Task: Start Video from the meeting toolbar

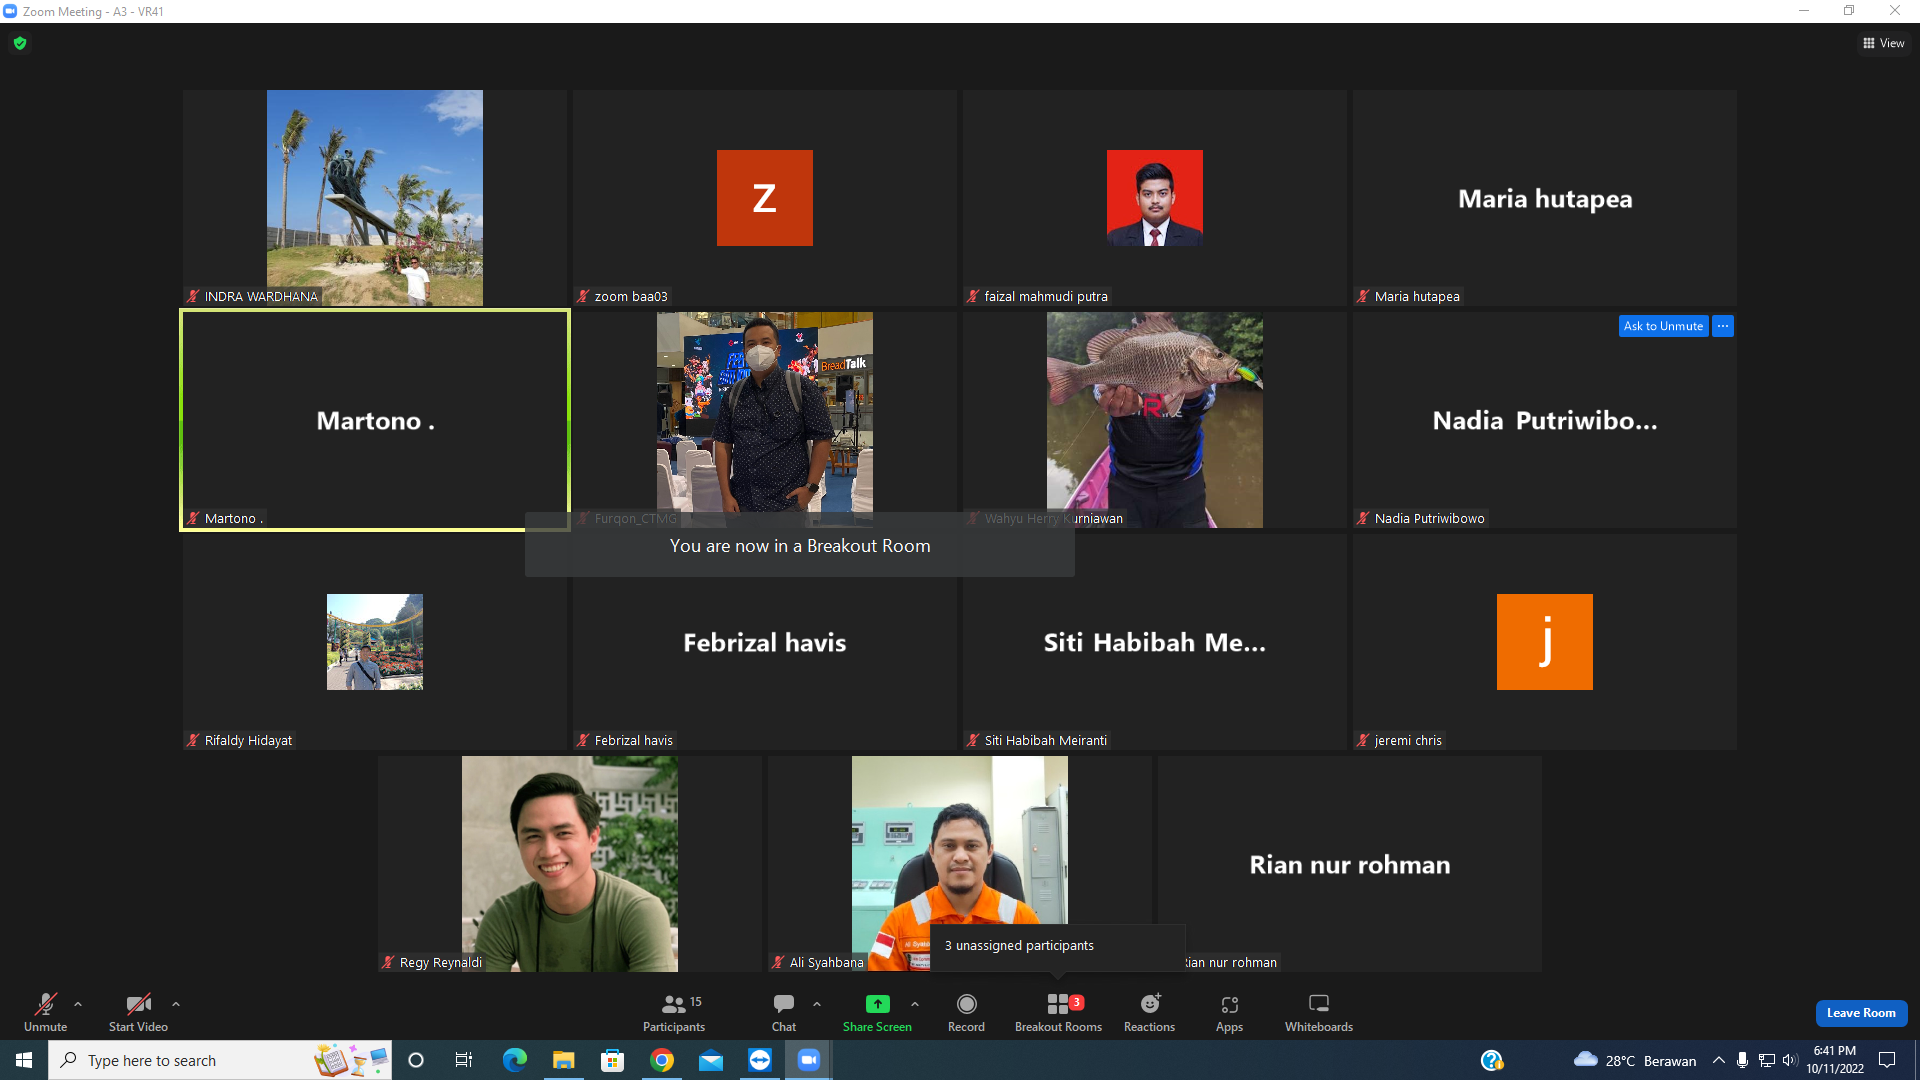Action: (x=138, y=1012)
